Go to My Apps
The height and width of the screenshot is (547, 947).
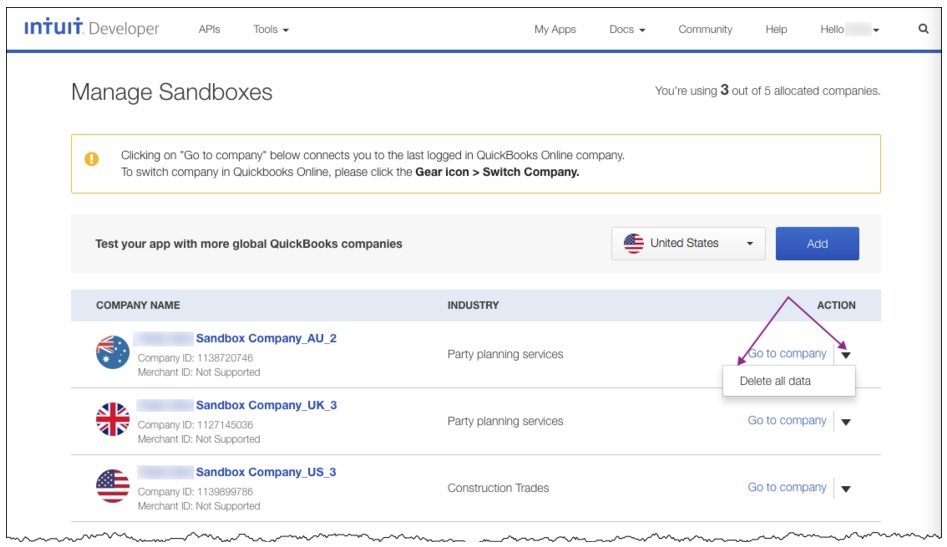pyautogui.click(x=554, y=29)
